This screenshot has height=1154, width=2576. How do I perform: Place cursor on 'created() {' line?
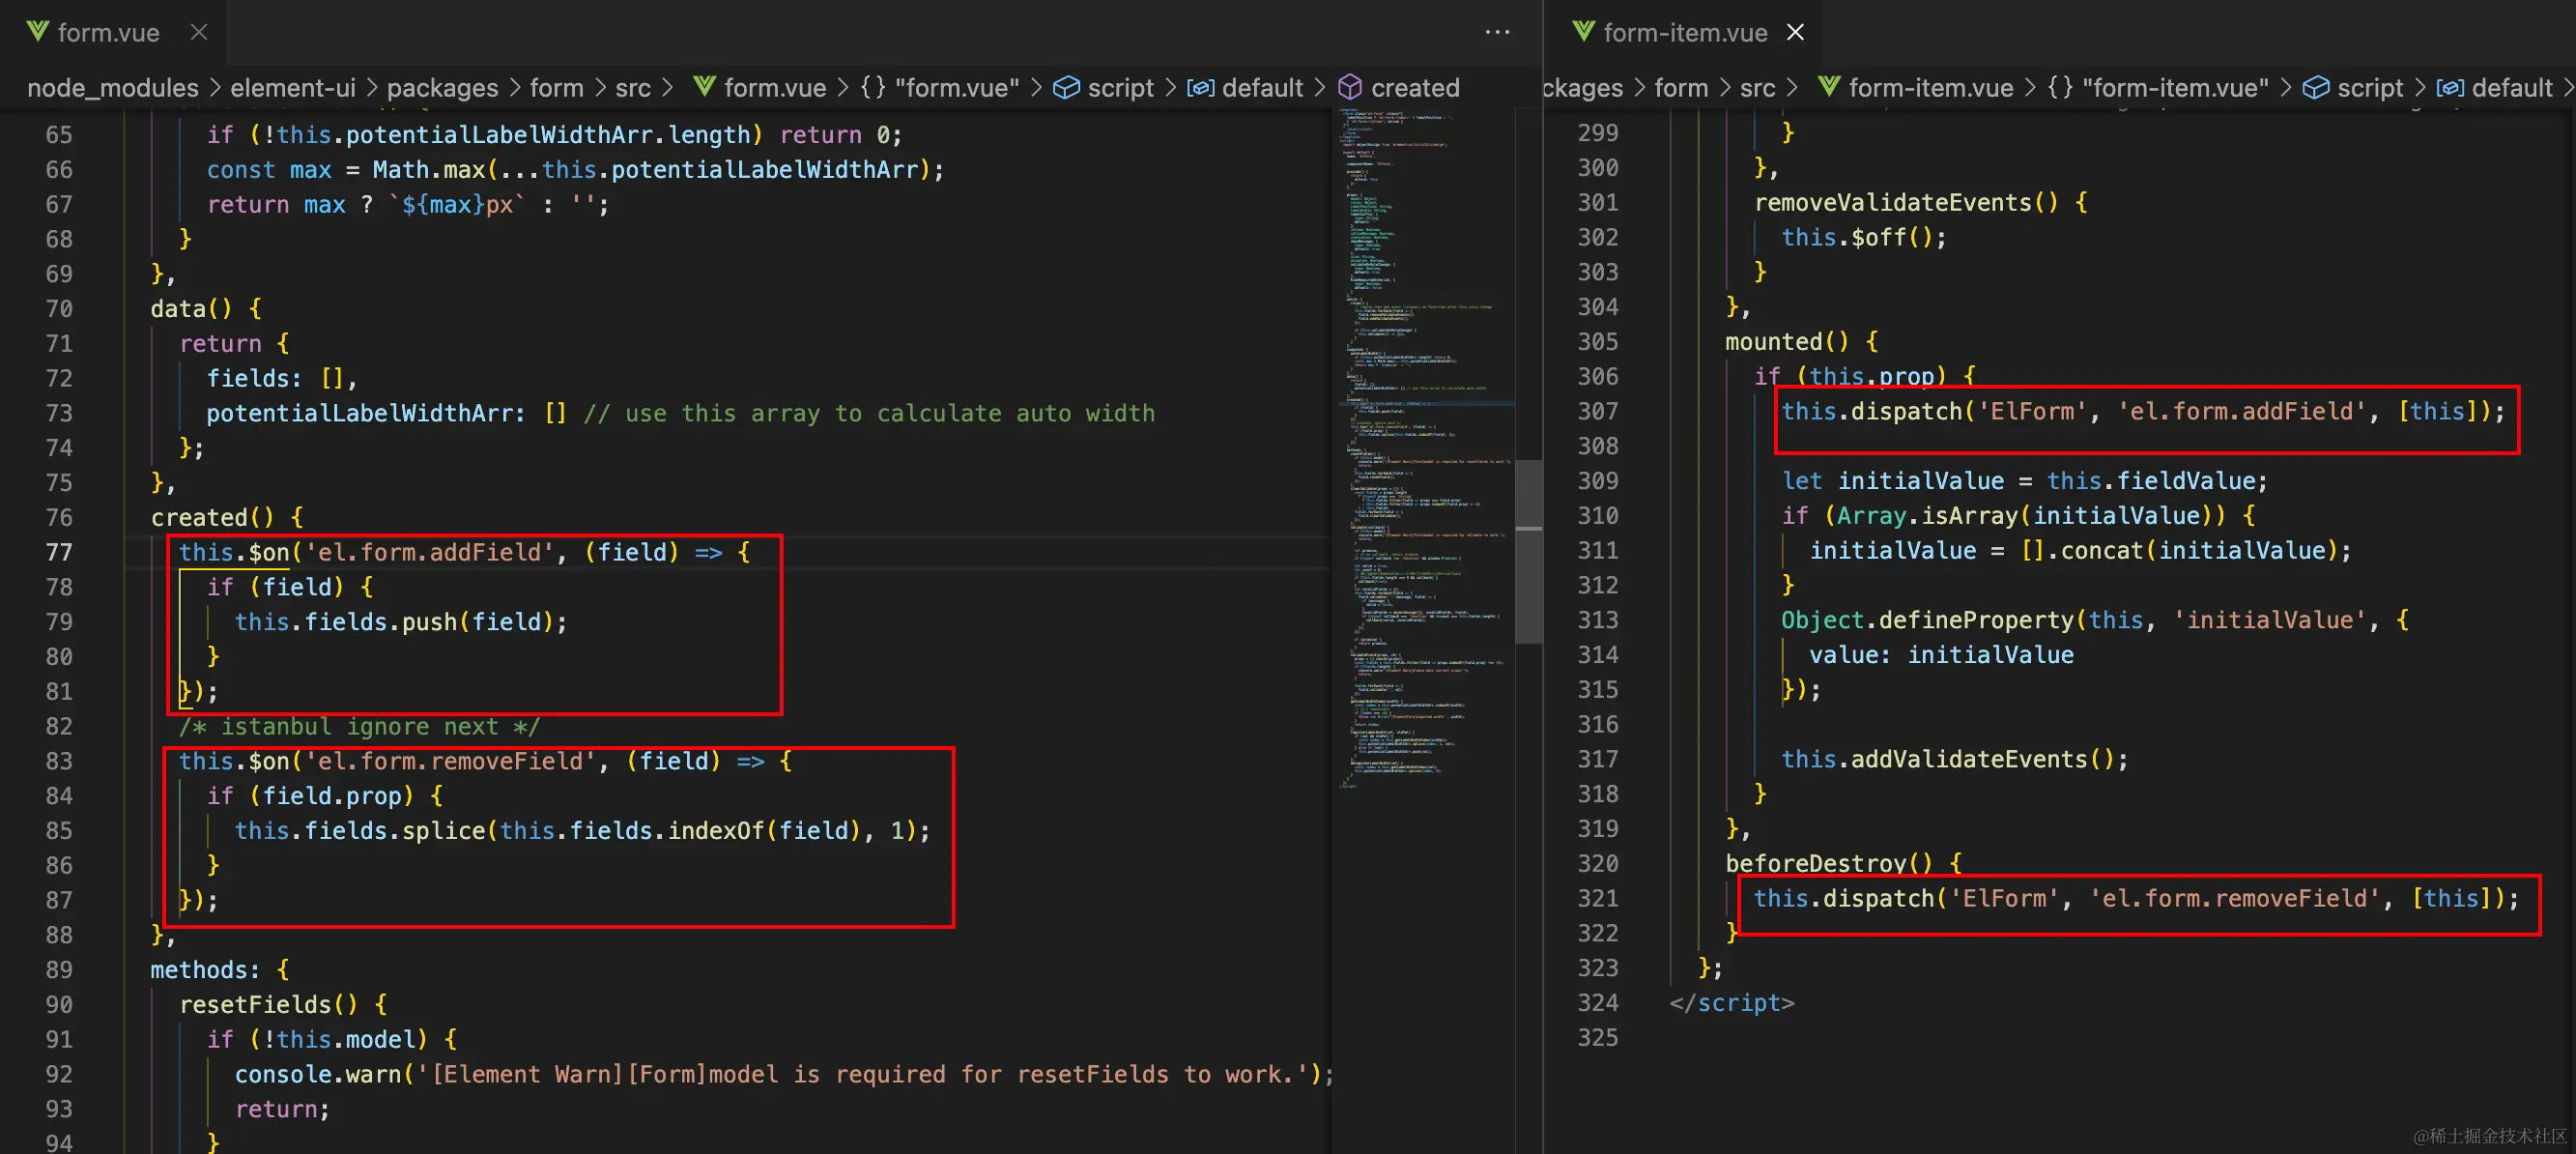pyautogui.click(x=227, y=517)
